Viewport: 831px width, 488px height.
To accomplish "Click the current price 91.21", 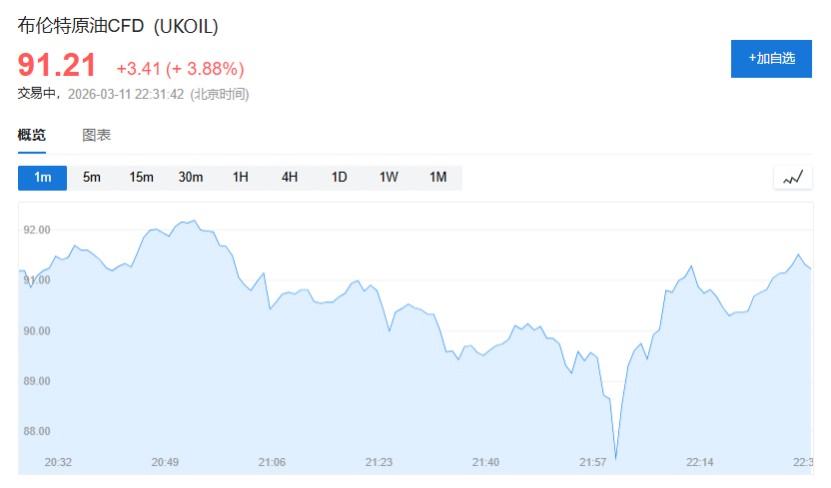I will 57,66.
